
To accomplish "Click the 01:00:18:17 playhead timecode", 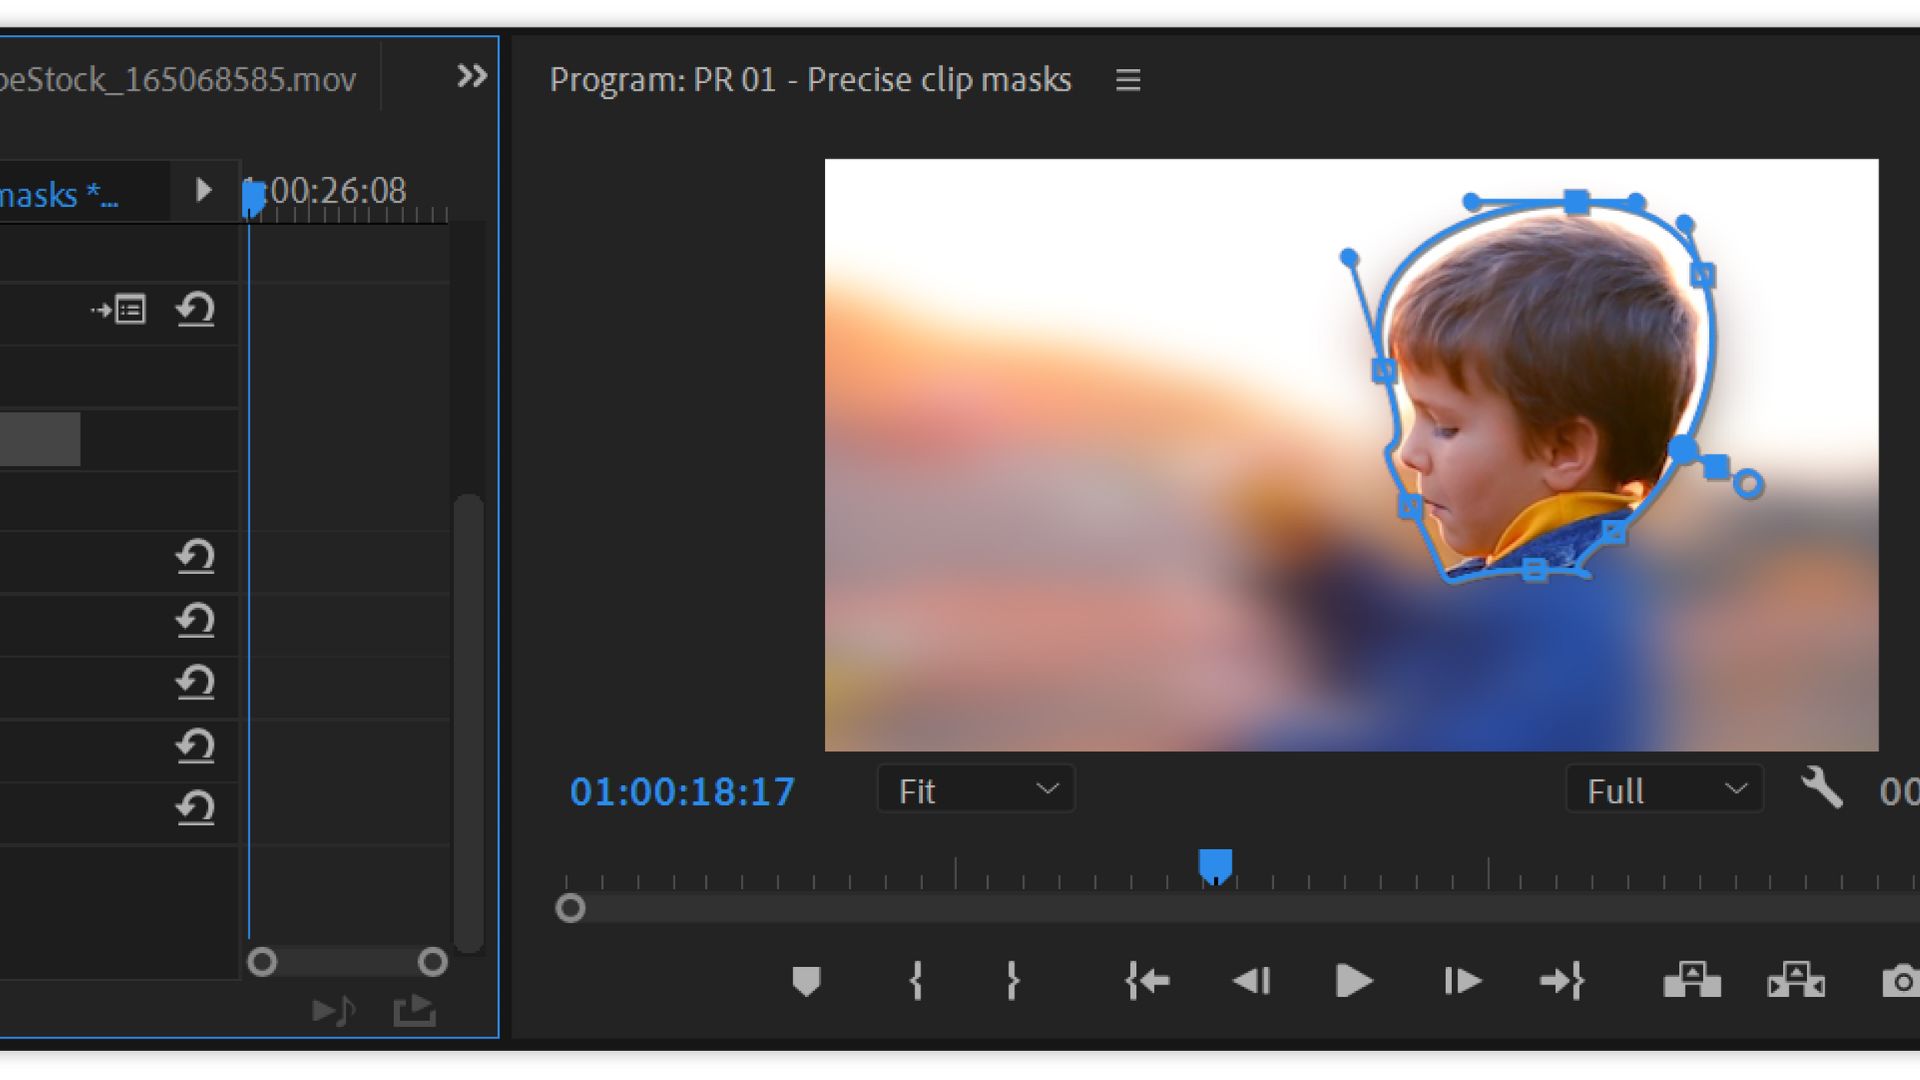I will pos(682,792).
